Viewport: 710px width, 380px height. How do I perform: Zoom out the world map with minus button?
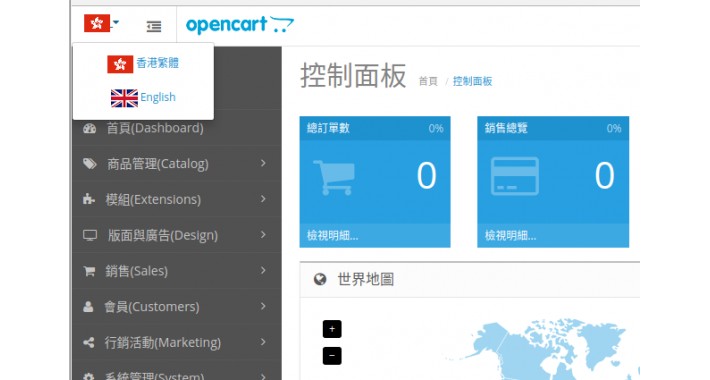point(332,356)
